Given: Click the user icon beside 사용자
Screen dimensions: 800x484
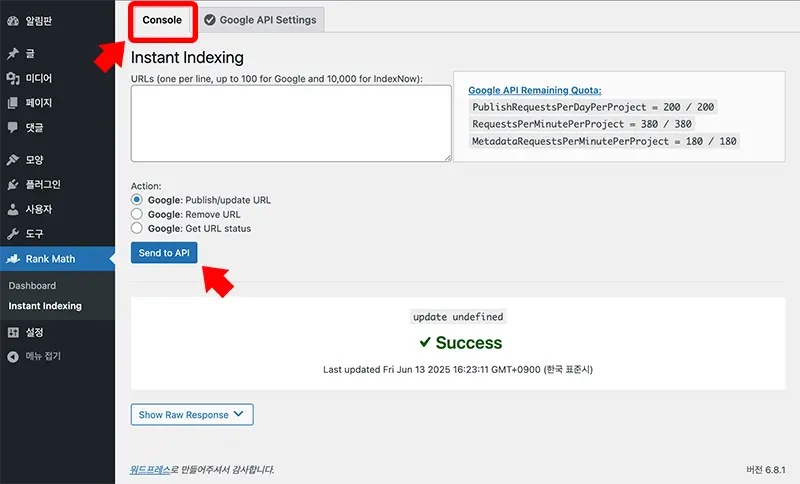Looking at the screenshot, I should [x=13, y=209].
